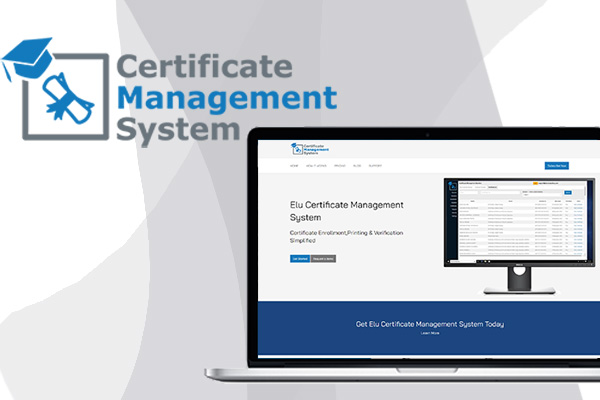600x400 pixels.
Task: Click the gray Request a Demo button
Action: [x=323, y=259]
